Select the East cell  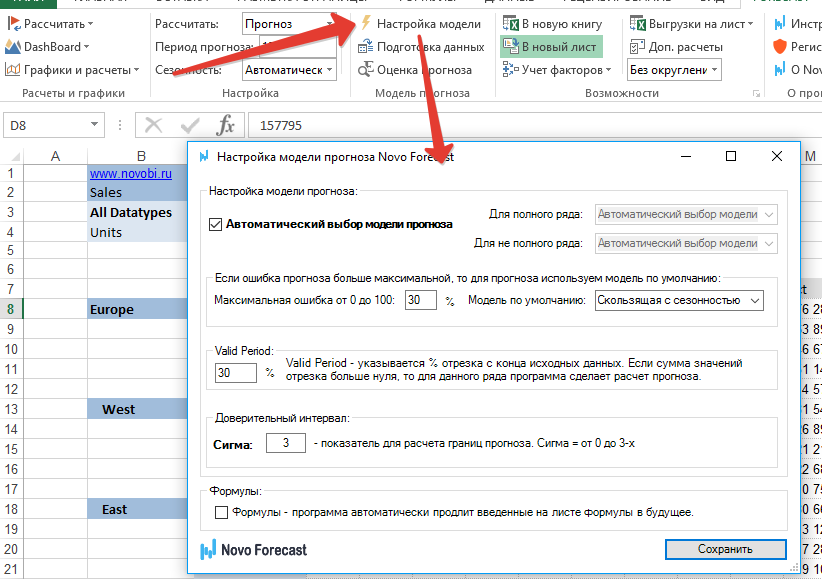[137, 509]
